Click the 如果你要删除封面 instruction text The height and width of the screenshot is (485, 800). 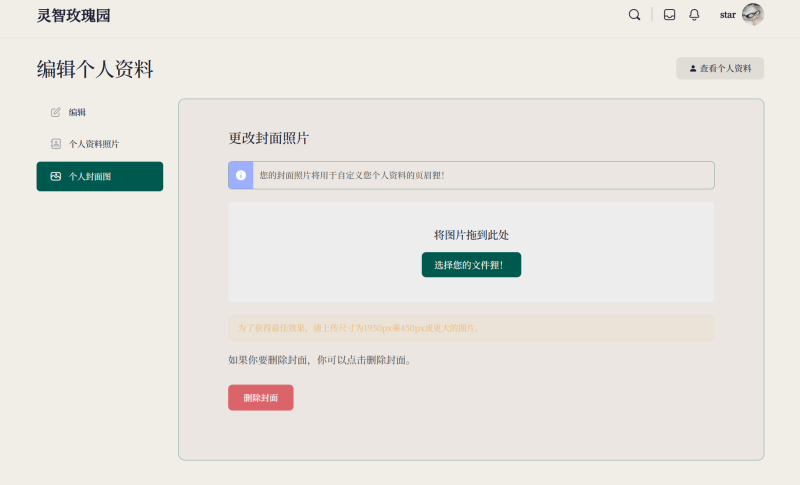click(320, 360)
